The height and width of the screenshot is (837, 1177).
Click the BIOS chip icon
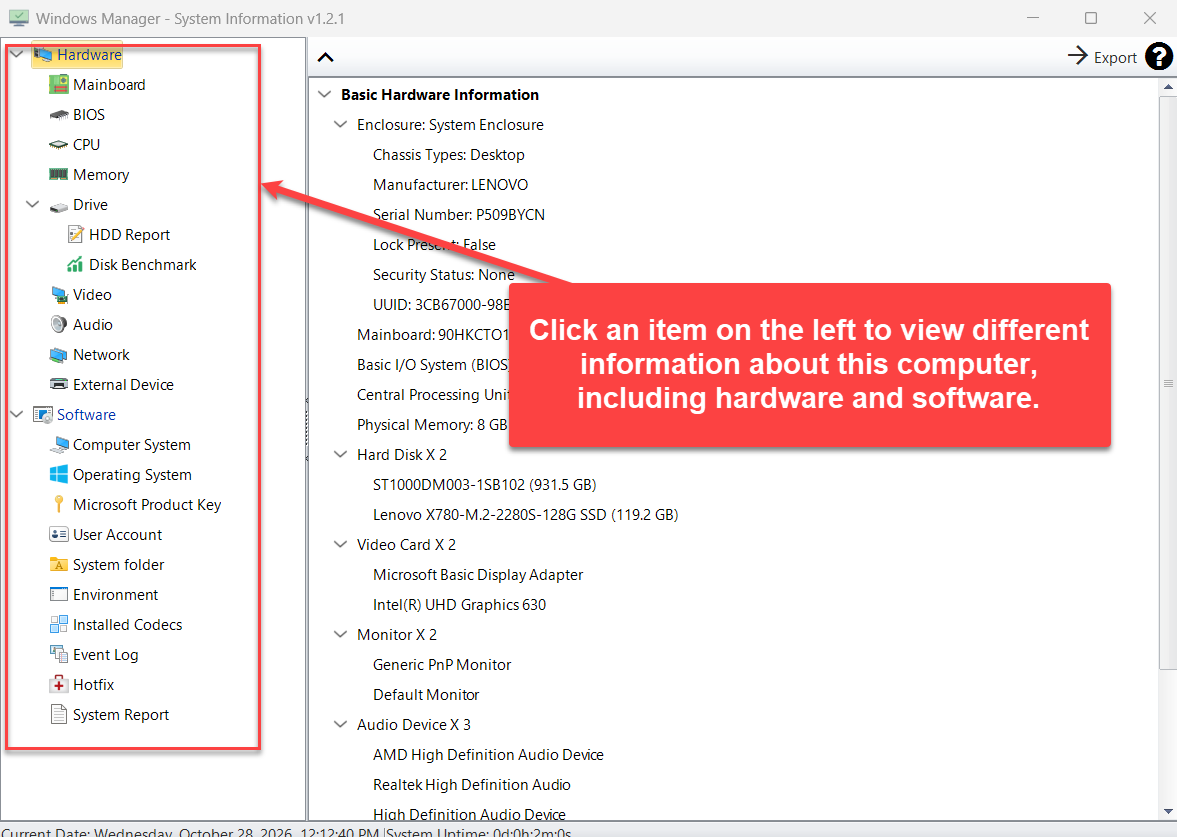(59, 115)
